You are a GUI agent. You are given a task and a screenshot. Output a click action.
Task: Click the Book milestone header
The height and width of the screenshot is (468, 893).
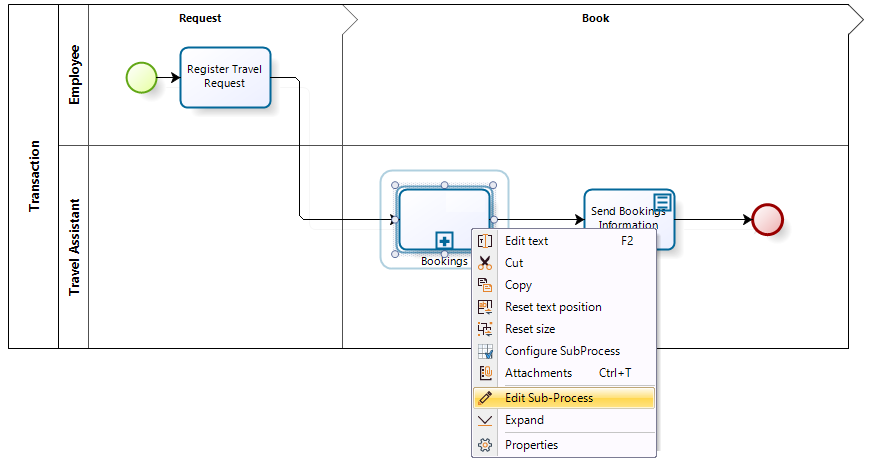595,18
